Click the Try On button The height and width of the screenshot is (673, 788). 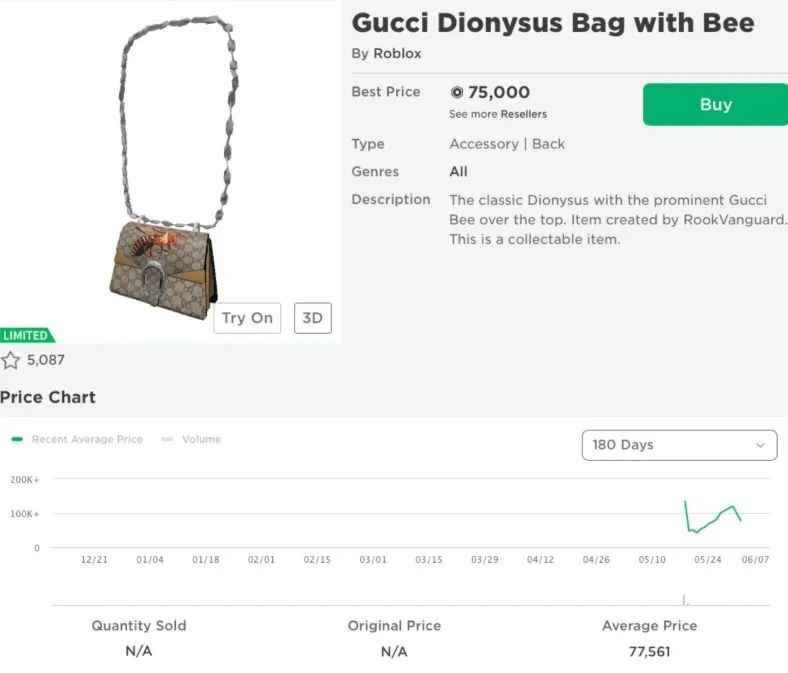(247, 318)
